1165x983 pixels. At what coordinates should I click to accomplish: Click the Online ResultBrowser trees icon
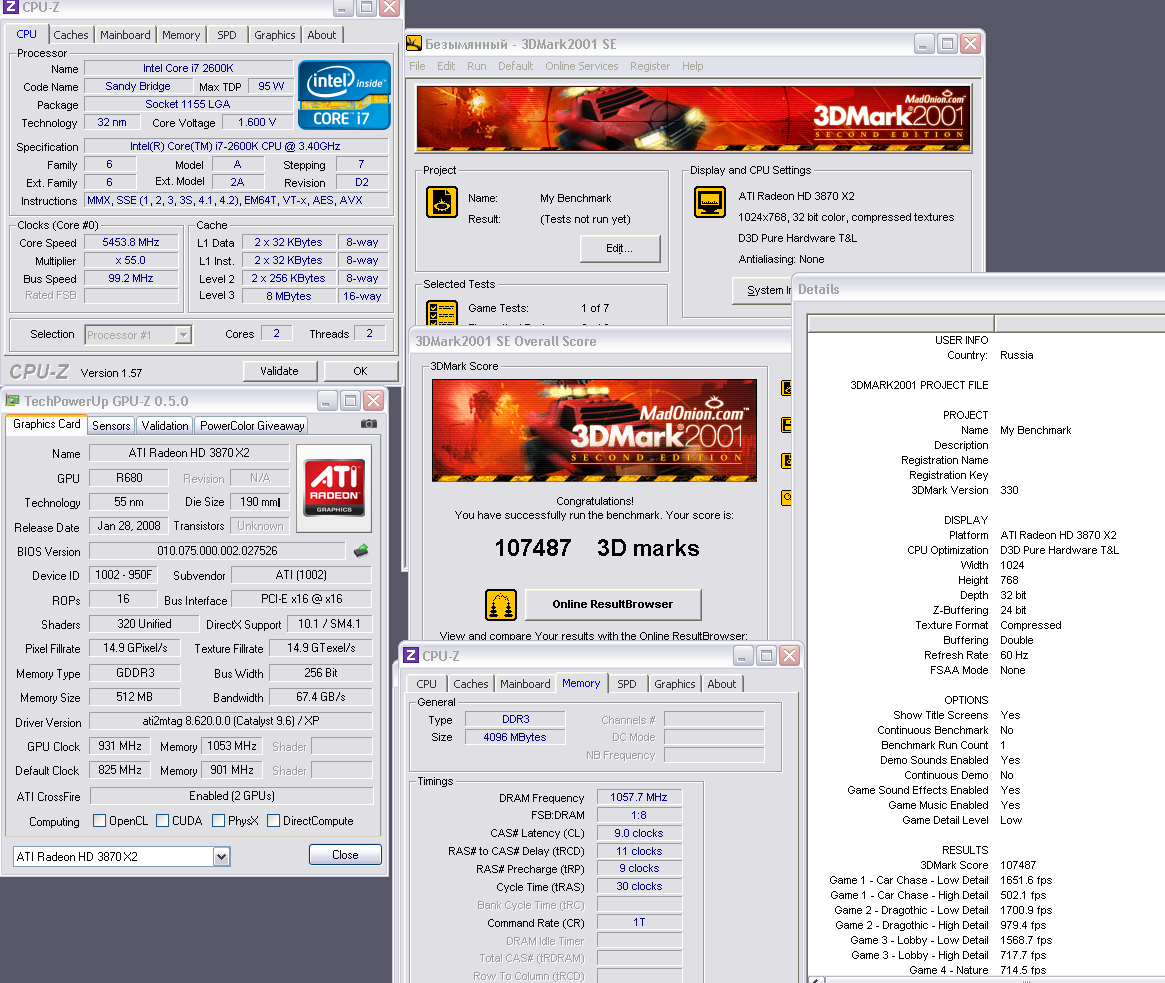[501, 605]
